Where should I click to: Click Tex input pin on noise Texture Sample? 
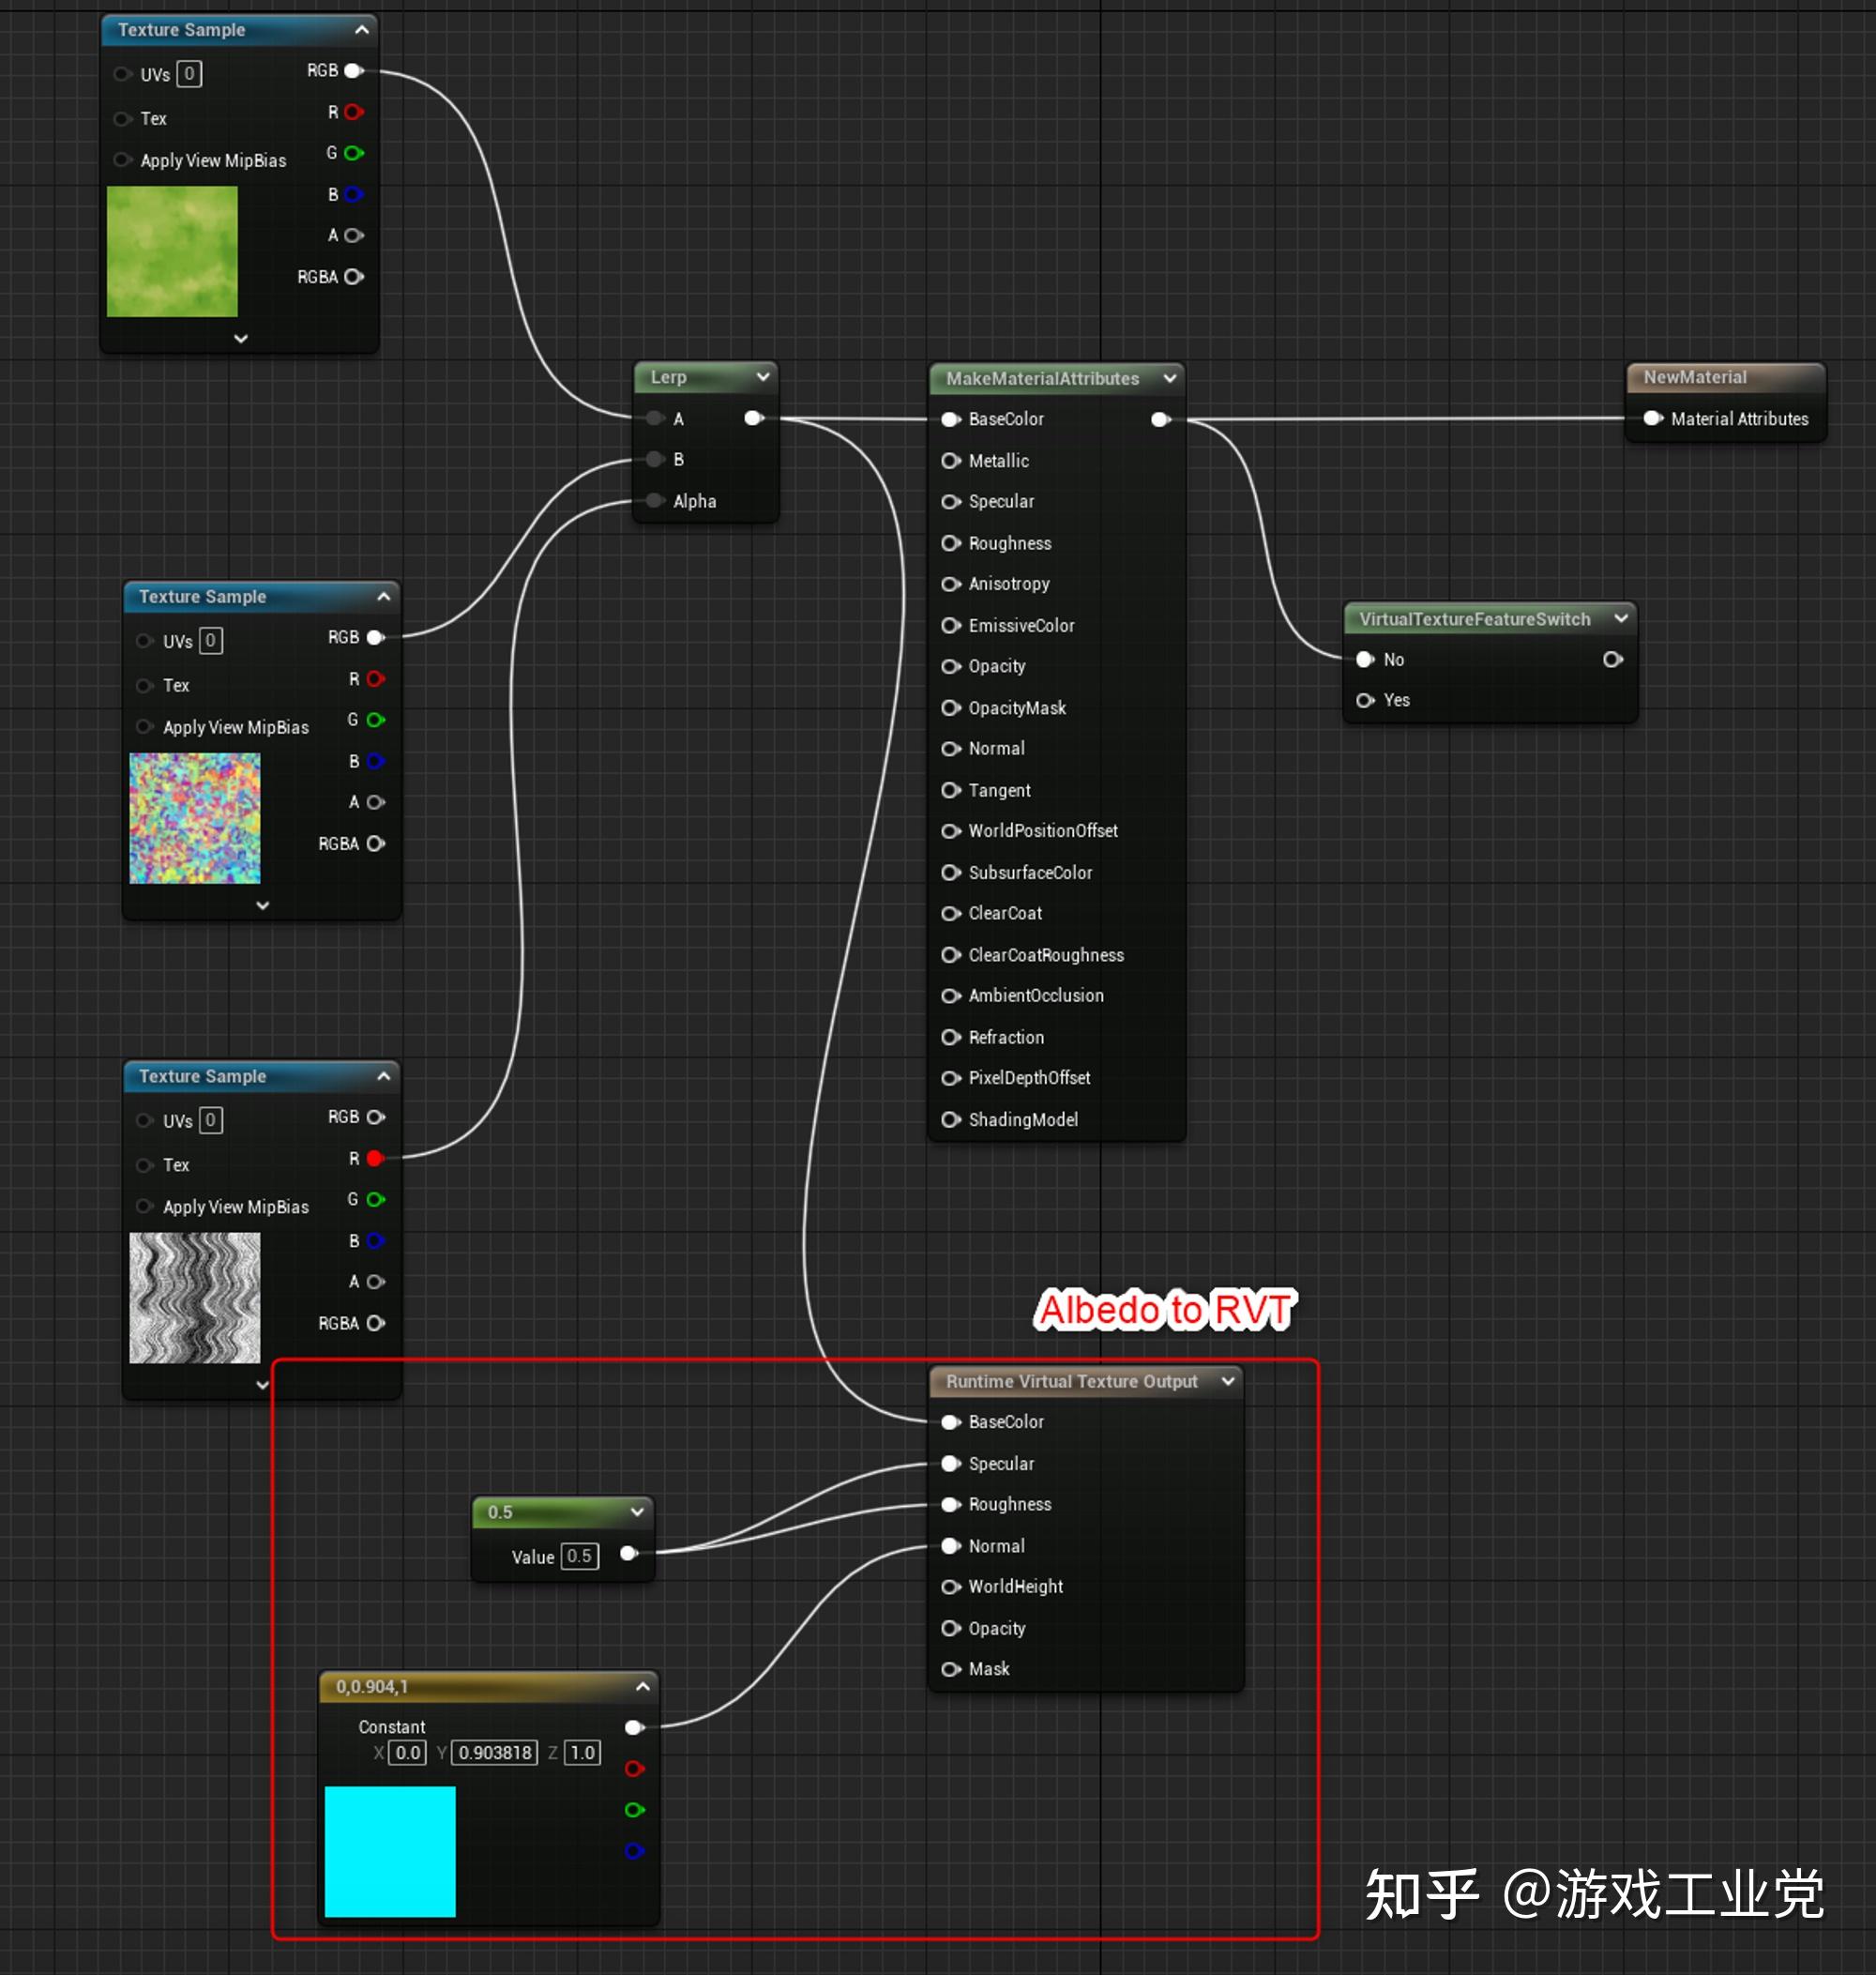145,685
